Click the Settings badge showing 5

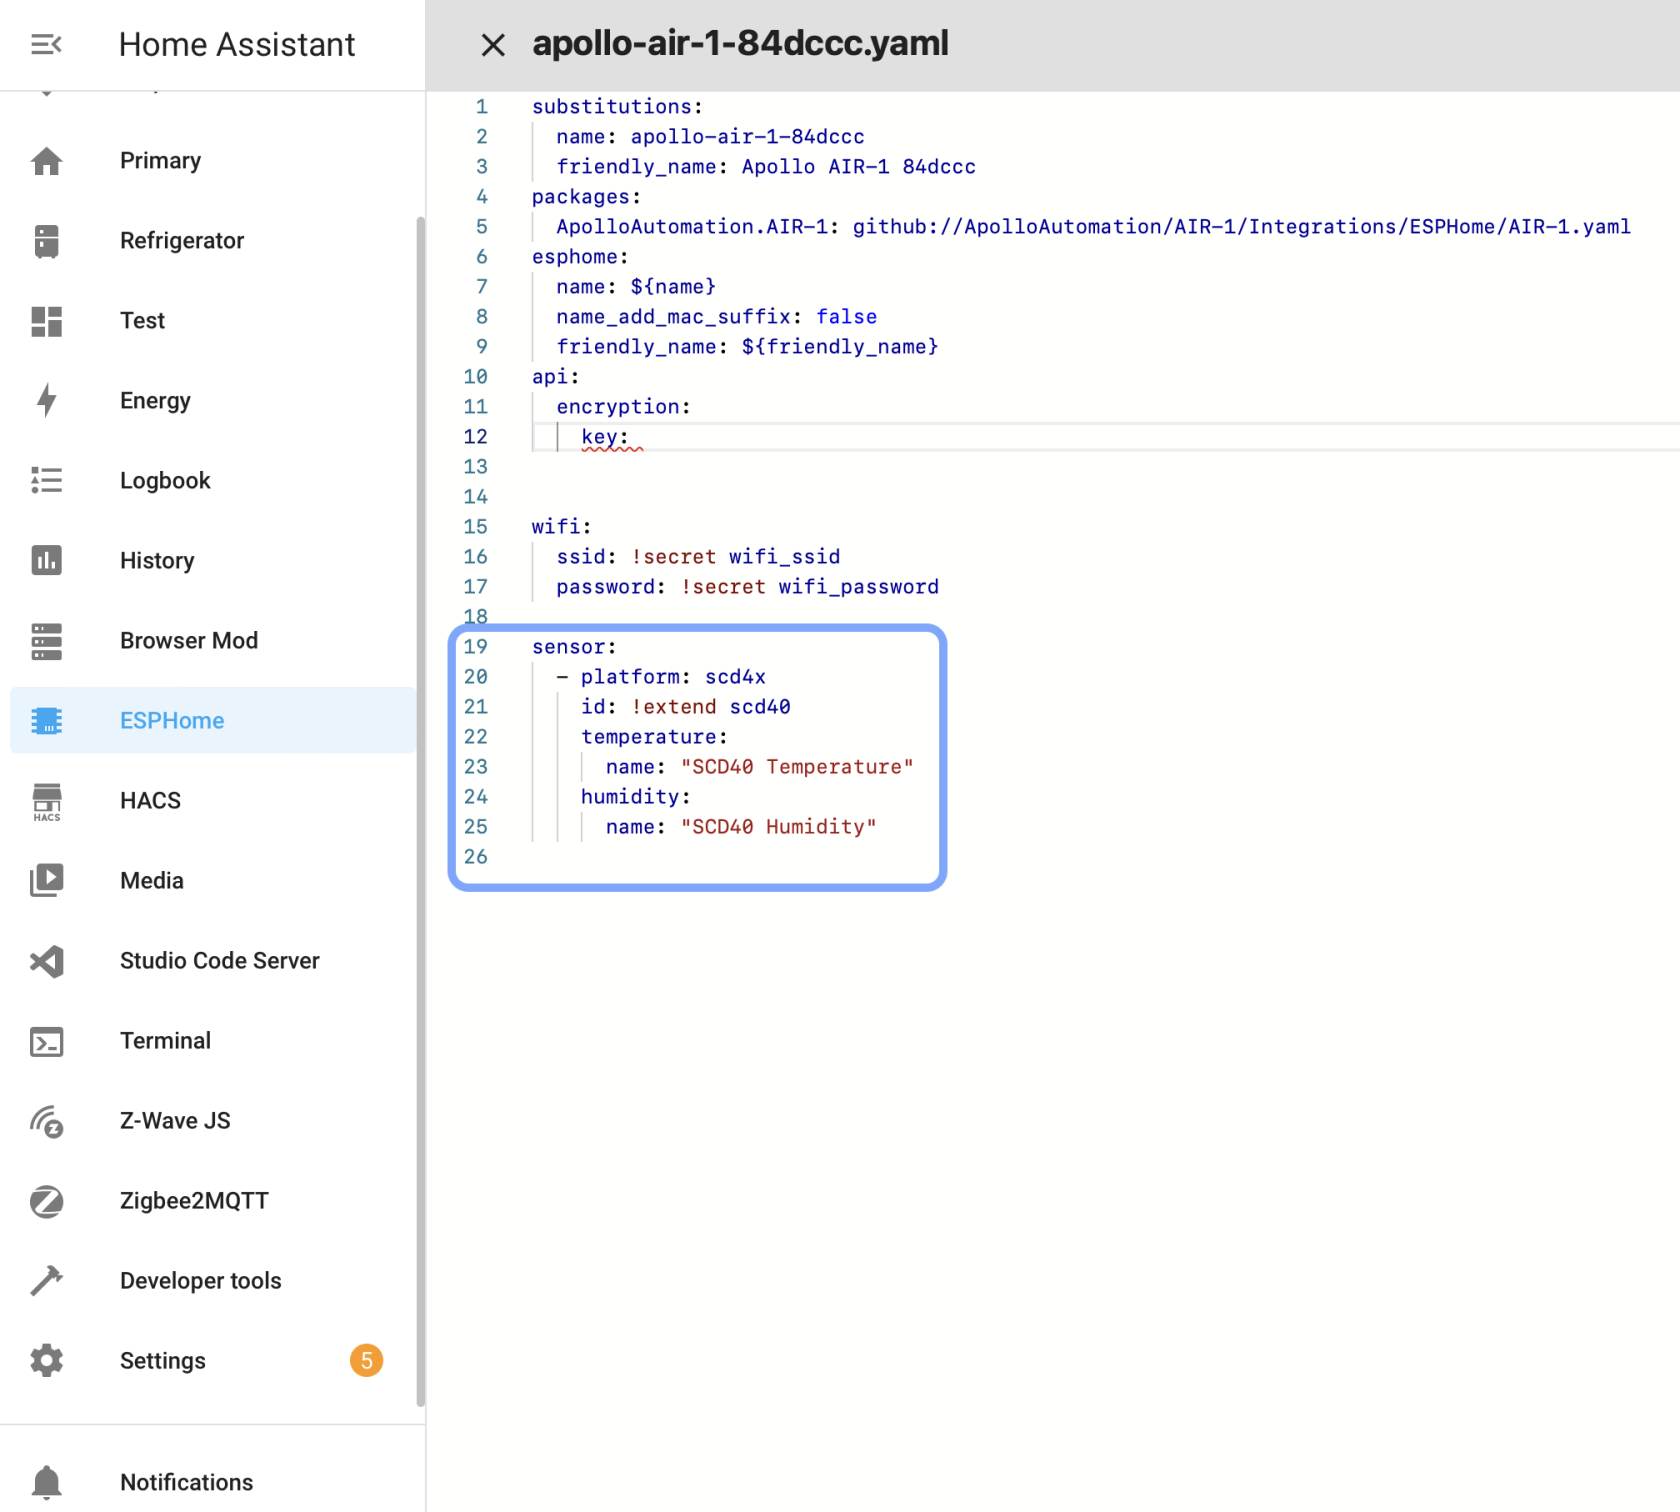(x=366, y=1361)
